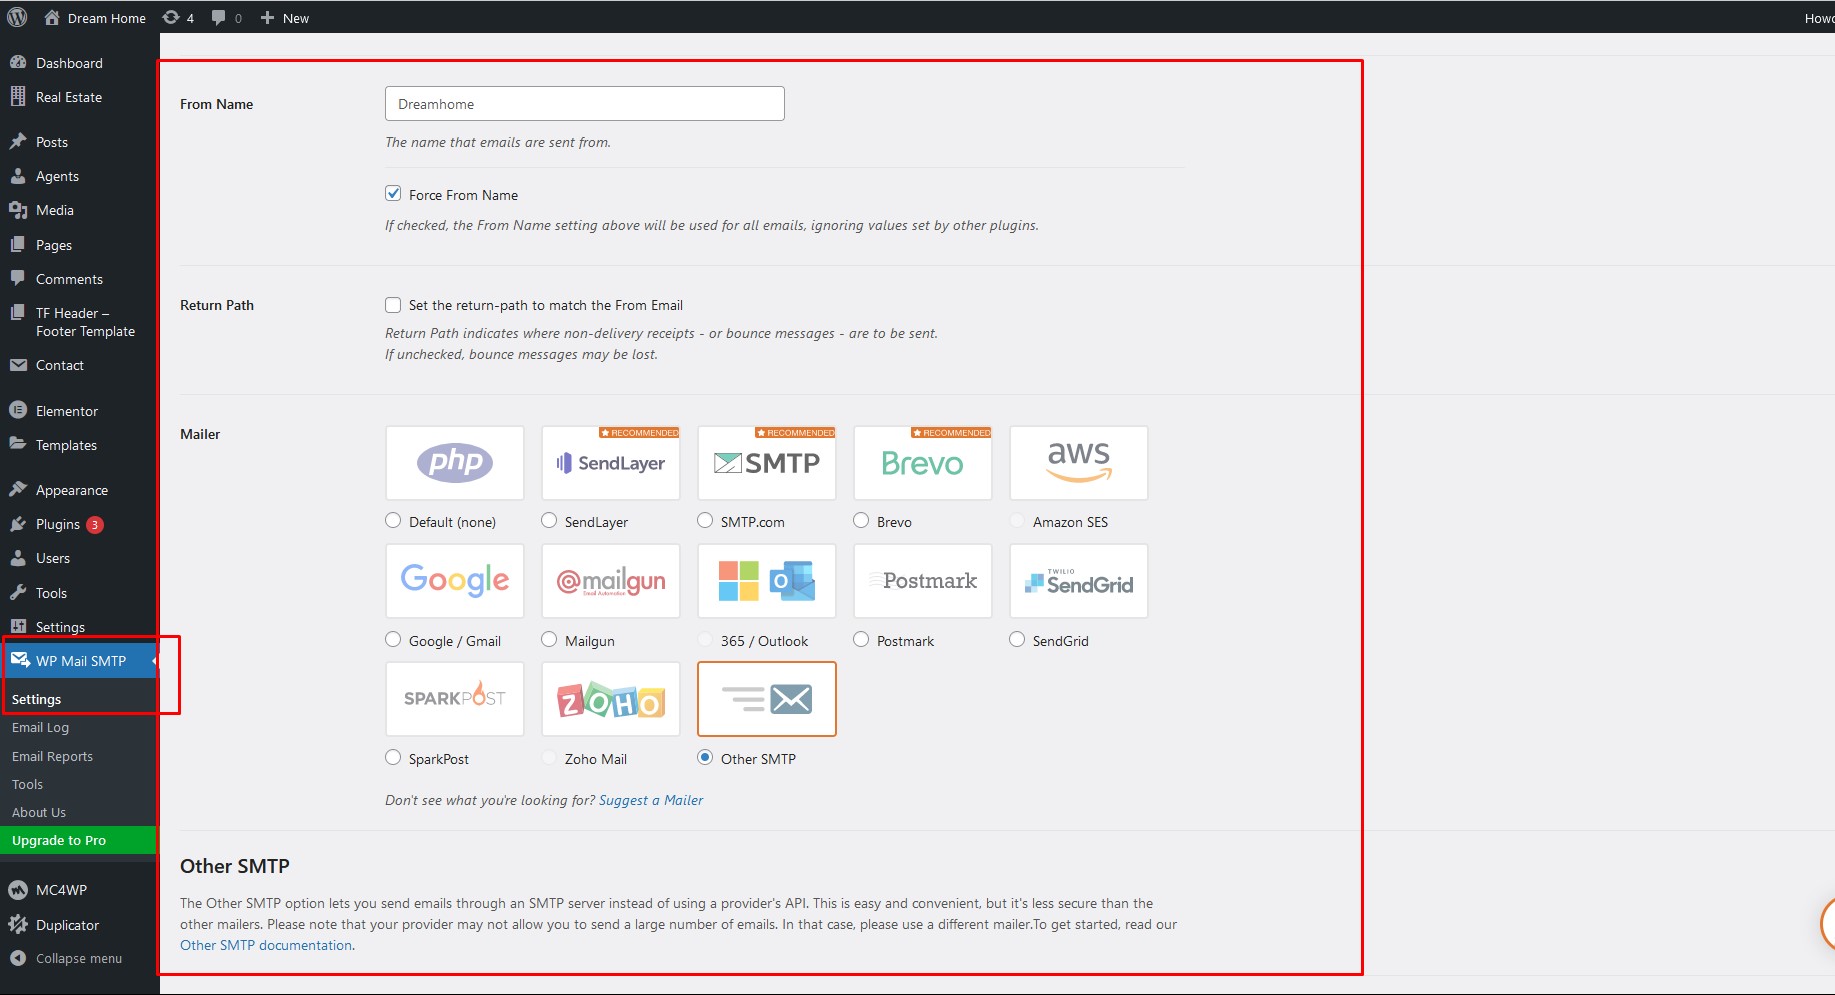
Task: Select the Google / Gmail radio button
Action: pyautogui.click(x=393, y=640)
